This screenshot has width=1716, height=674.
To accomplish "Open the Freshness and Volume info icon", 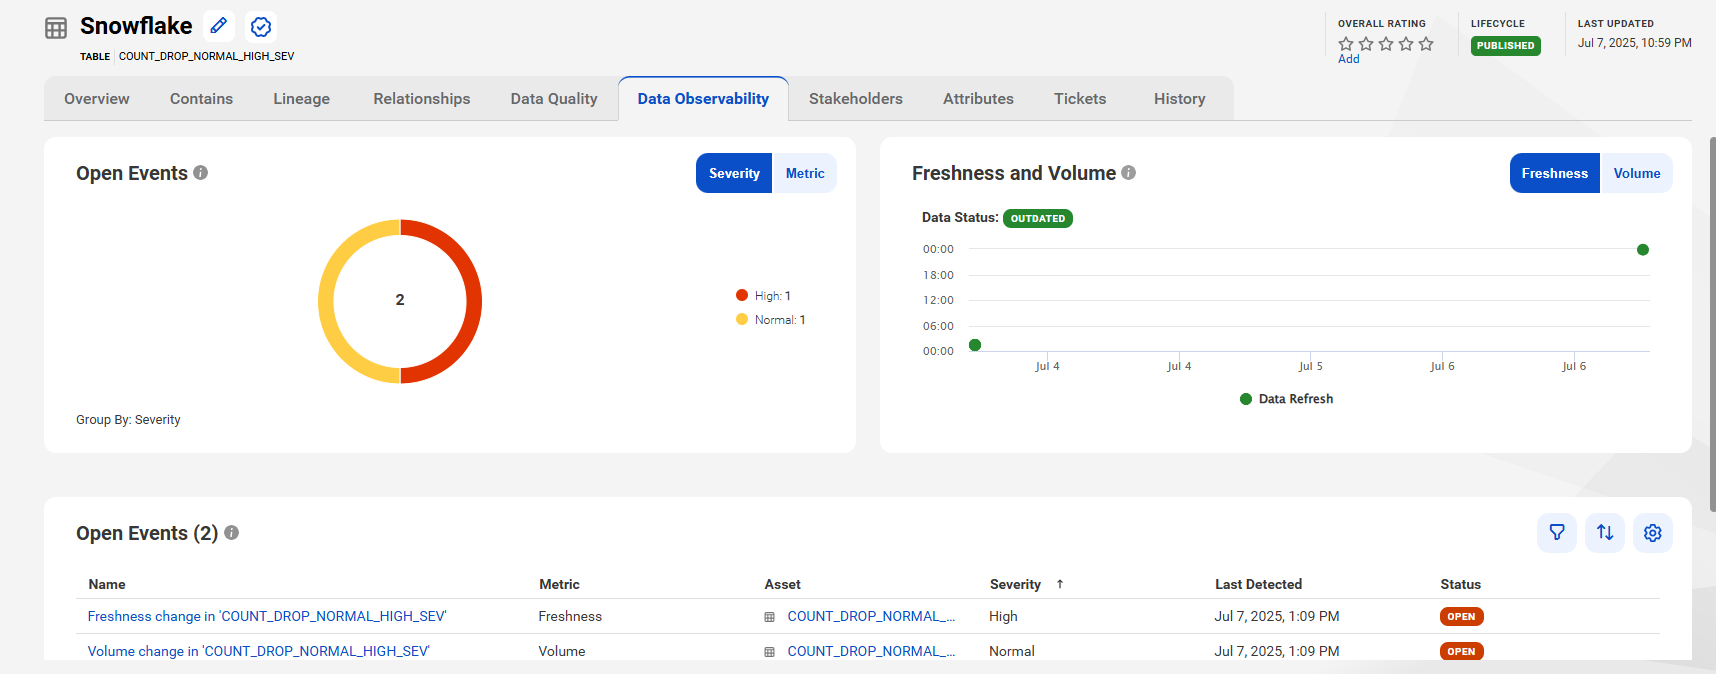I will point(1129,172).
